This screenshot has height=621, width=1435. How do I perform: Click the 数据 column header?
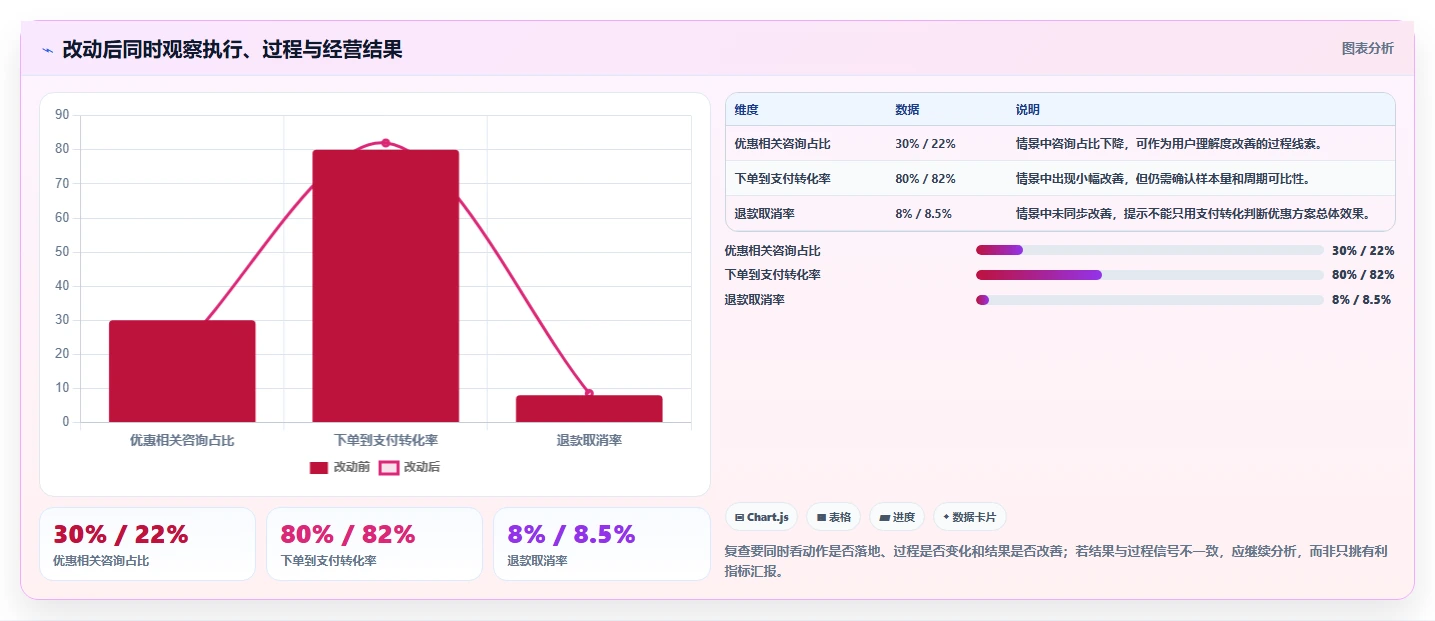coord(907,110)
